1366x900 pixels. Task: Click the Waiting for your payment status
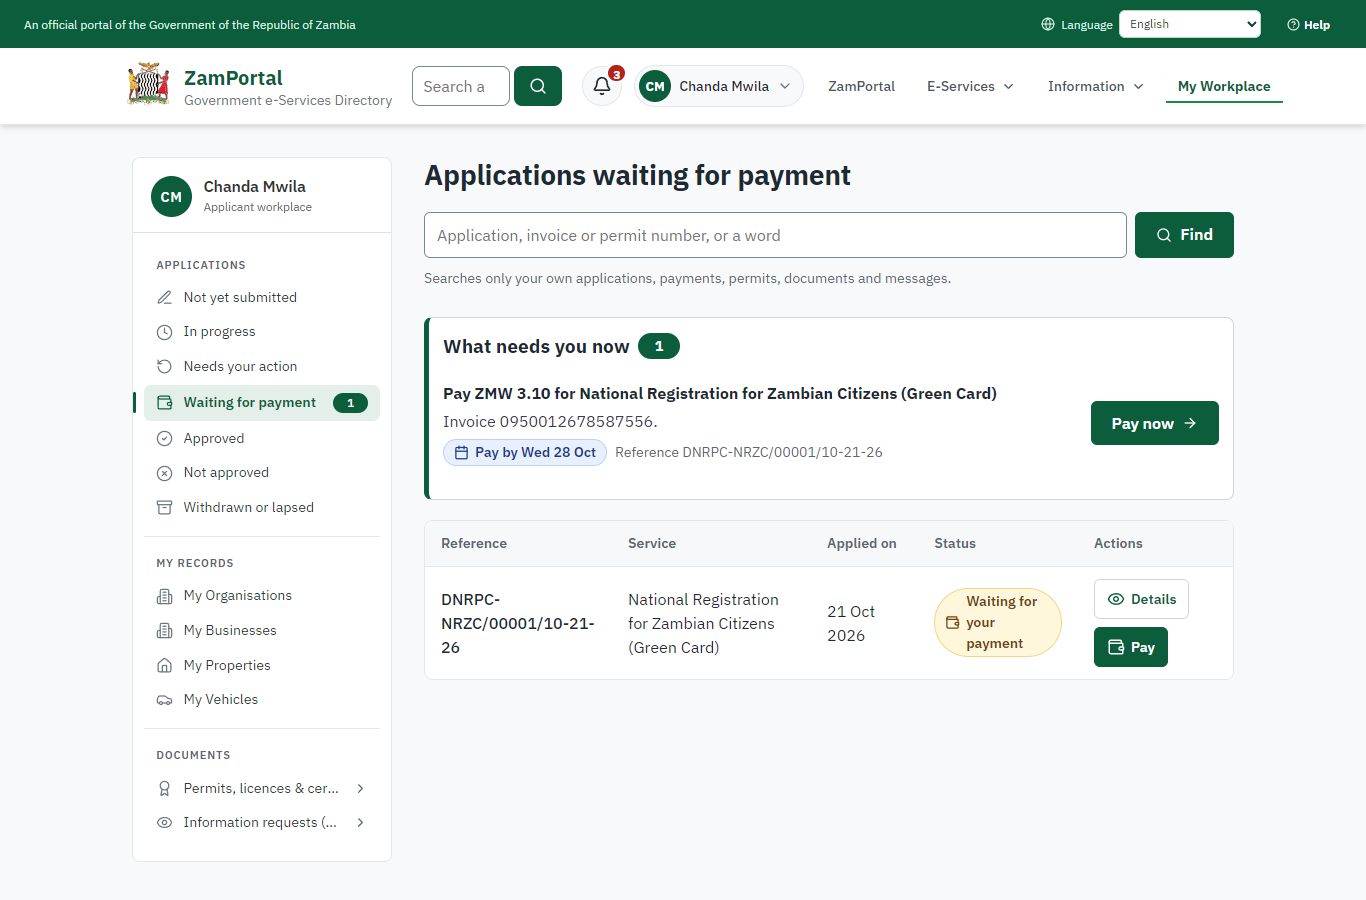point(998,622)
